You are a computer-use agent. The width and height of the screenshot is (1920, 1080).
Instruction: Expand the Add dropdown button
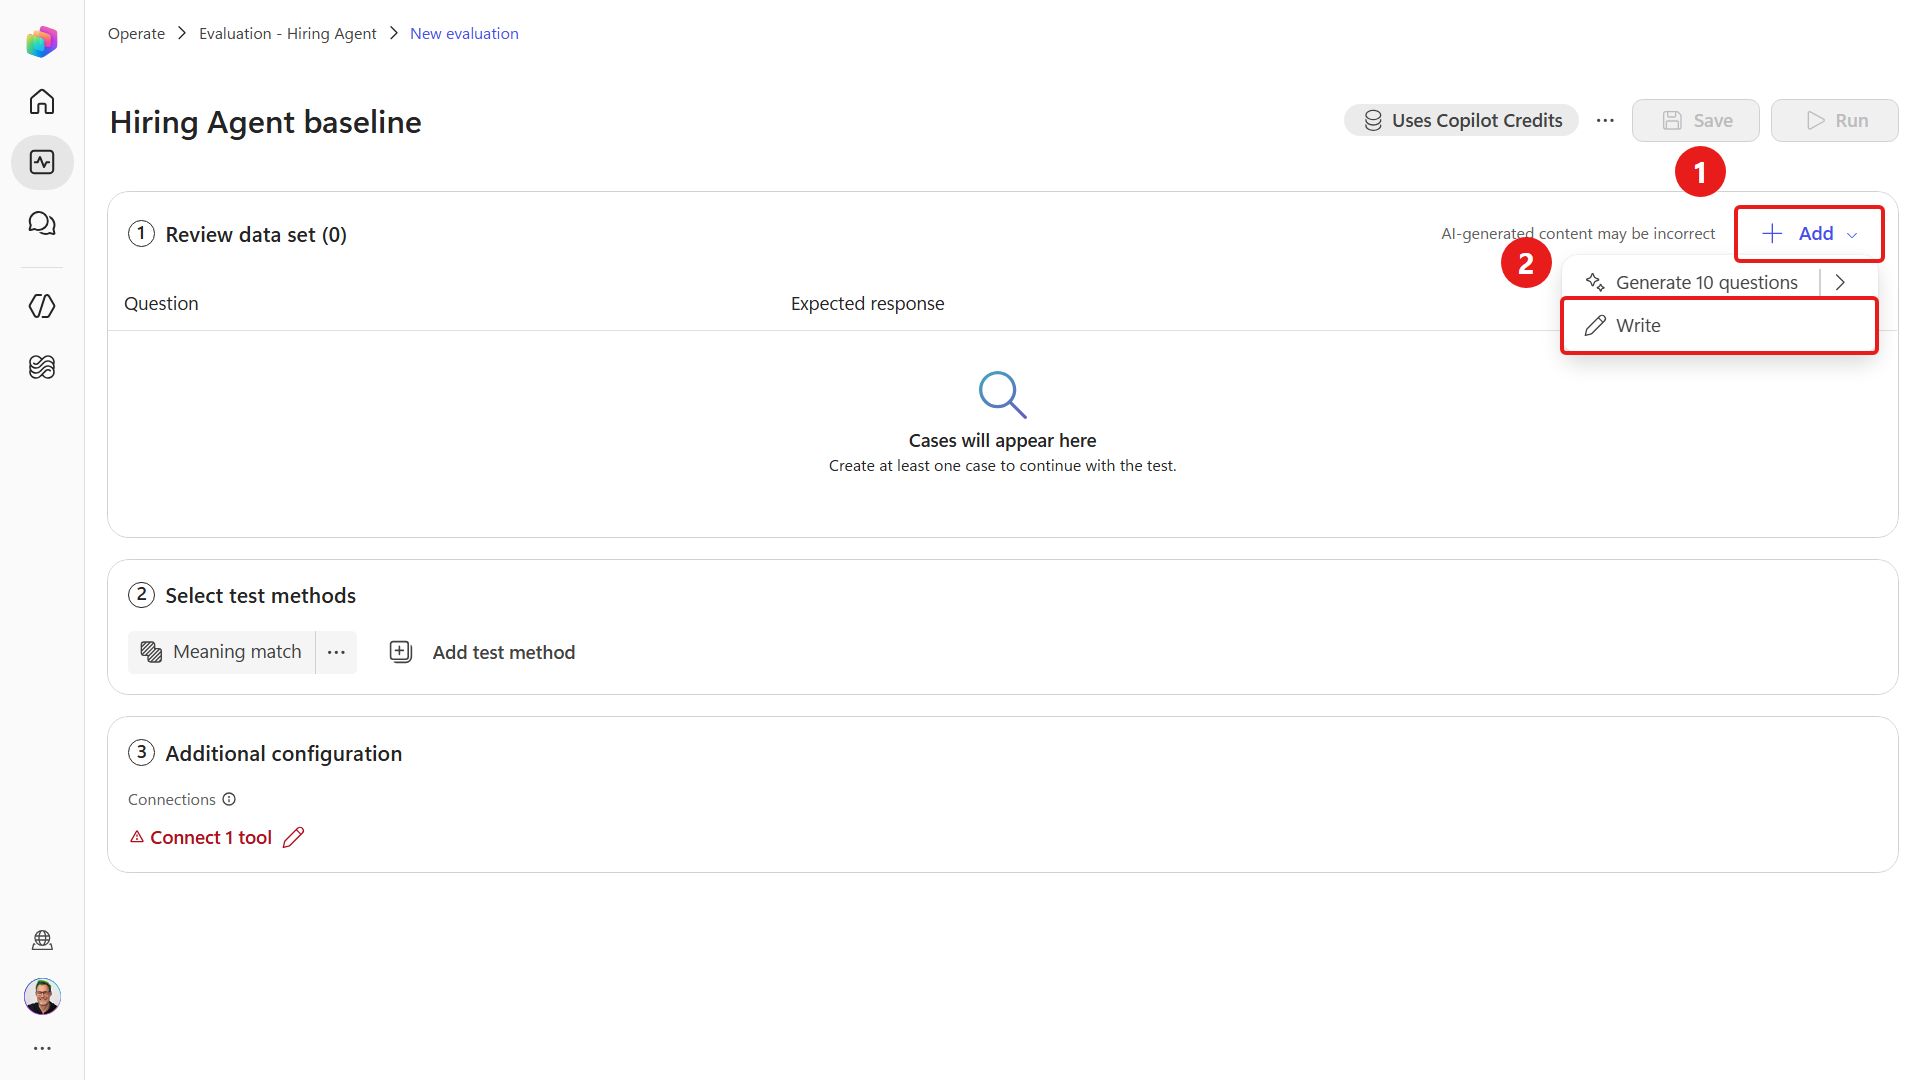click(1809, 233)
